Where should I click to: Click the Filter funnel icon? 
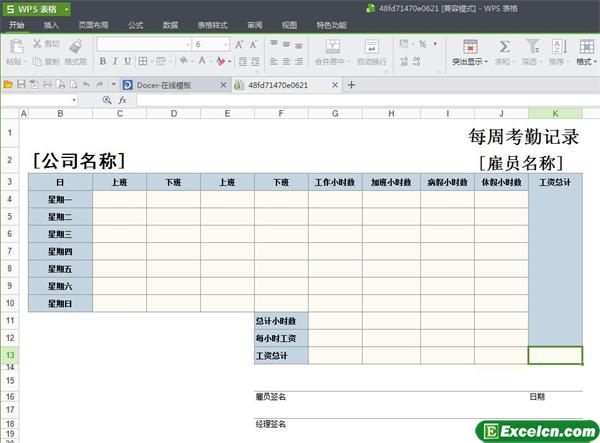coord(532,47)
